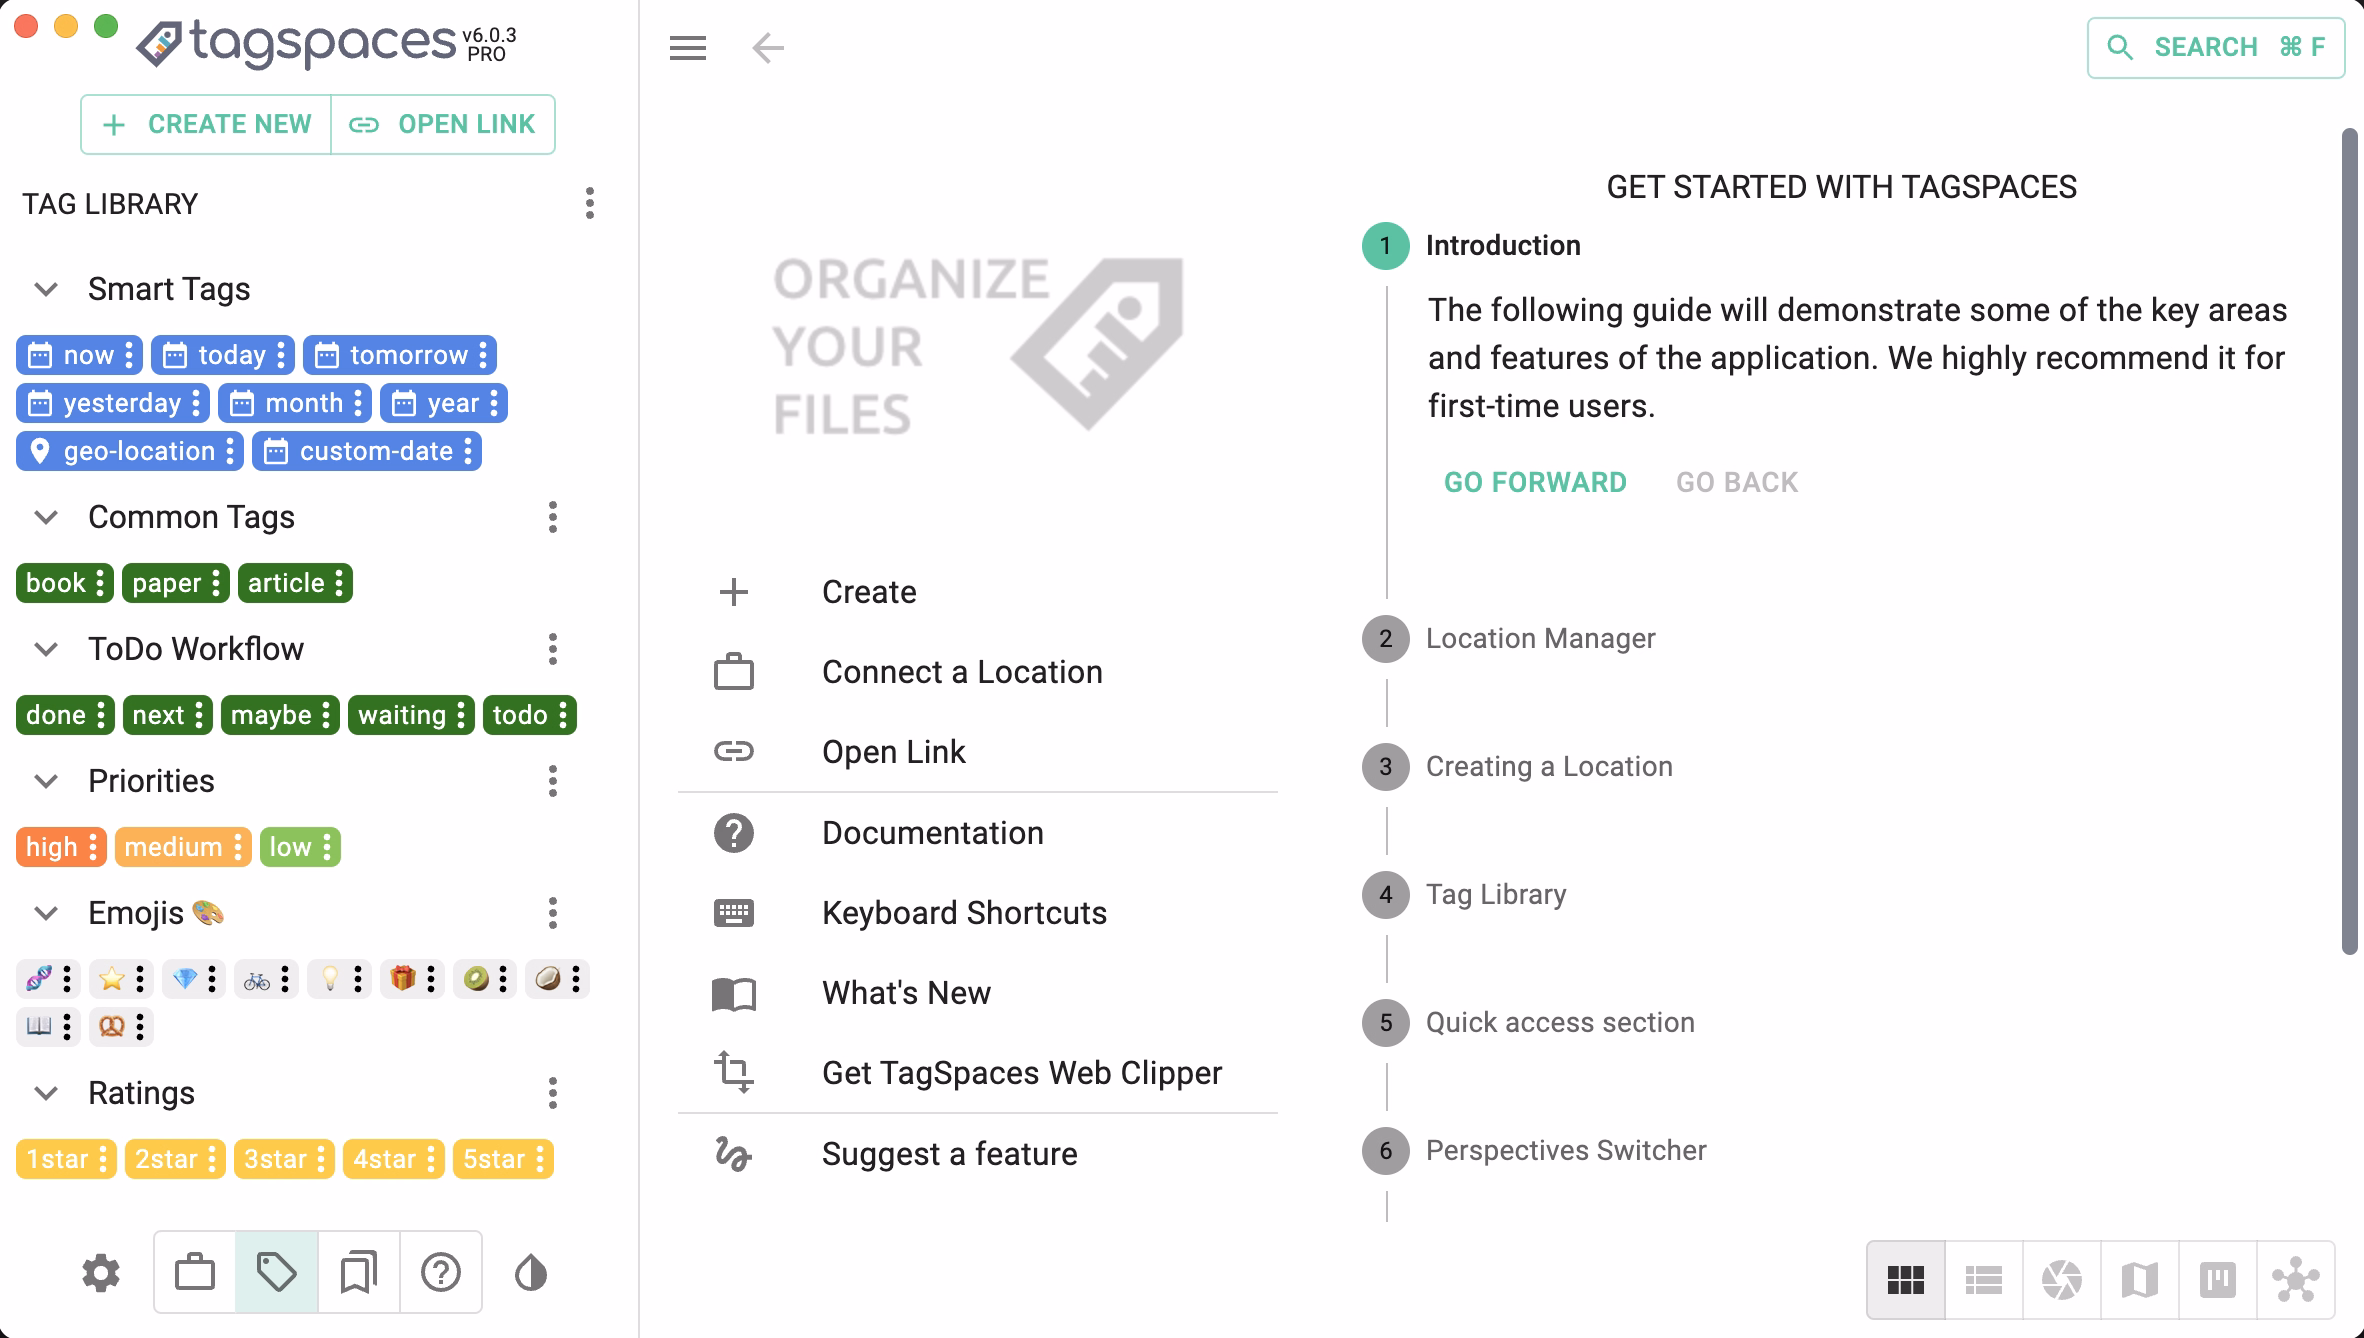Open Ratings group options menu

(553, 1093)
